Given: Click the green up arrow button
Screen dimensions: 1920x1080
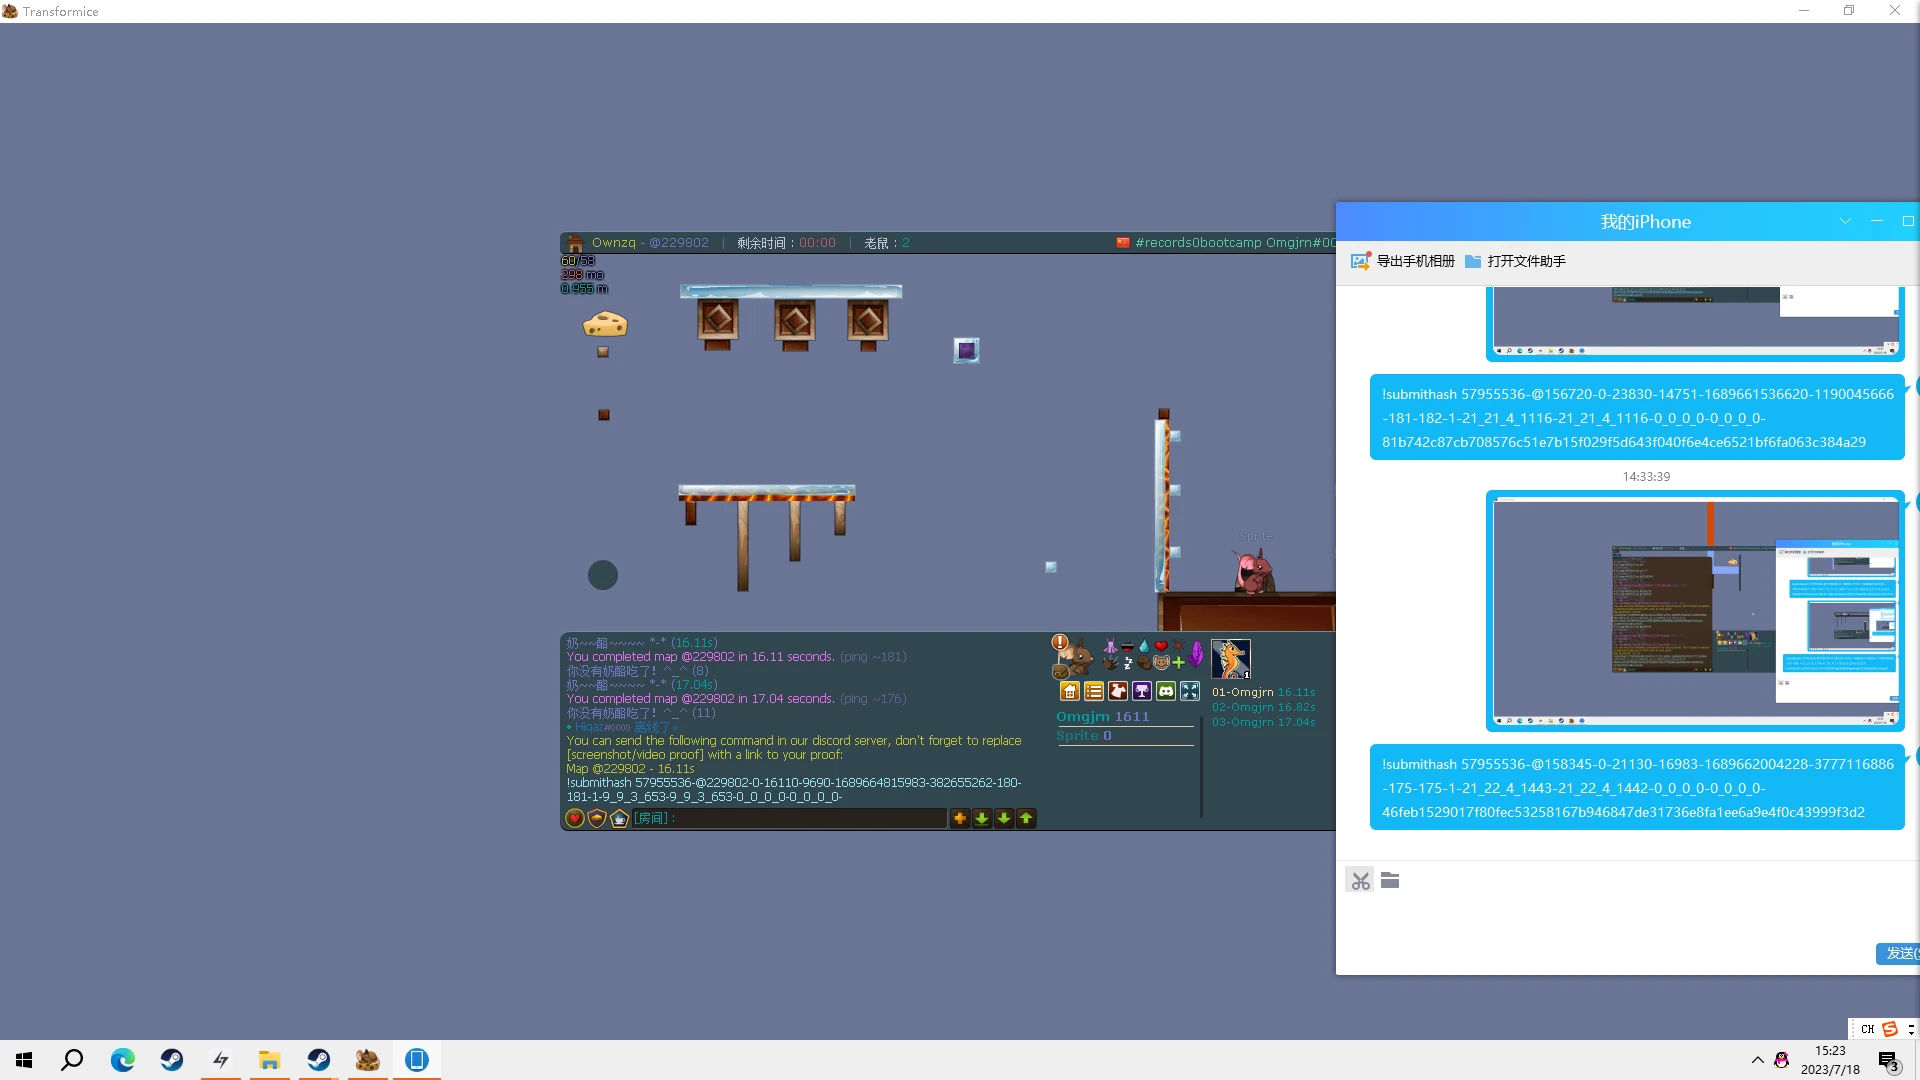Looking at the screenshot, I should [1026, 818].
